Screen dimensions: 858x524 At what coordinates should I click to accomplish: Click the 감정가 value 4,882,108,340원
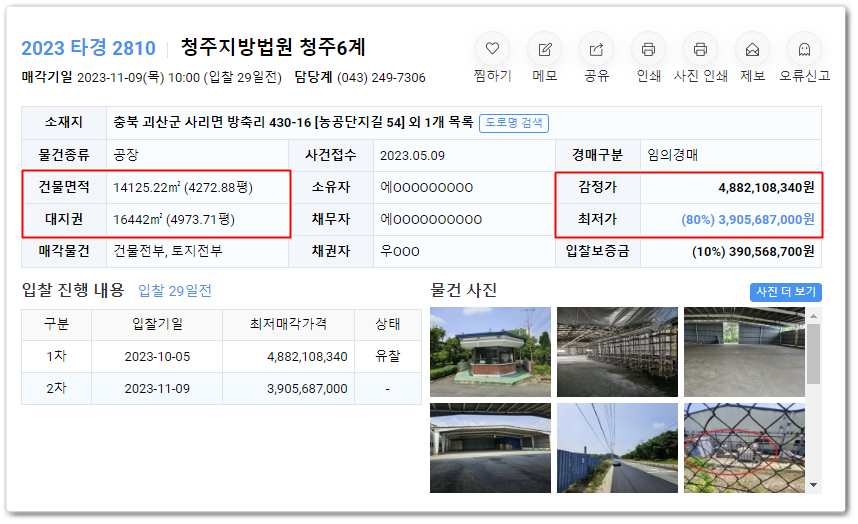pyautogui.click(x=766, y=188)
